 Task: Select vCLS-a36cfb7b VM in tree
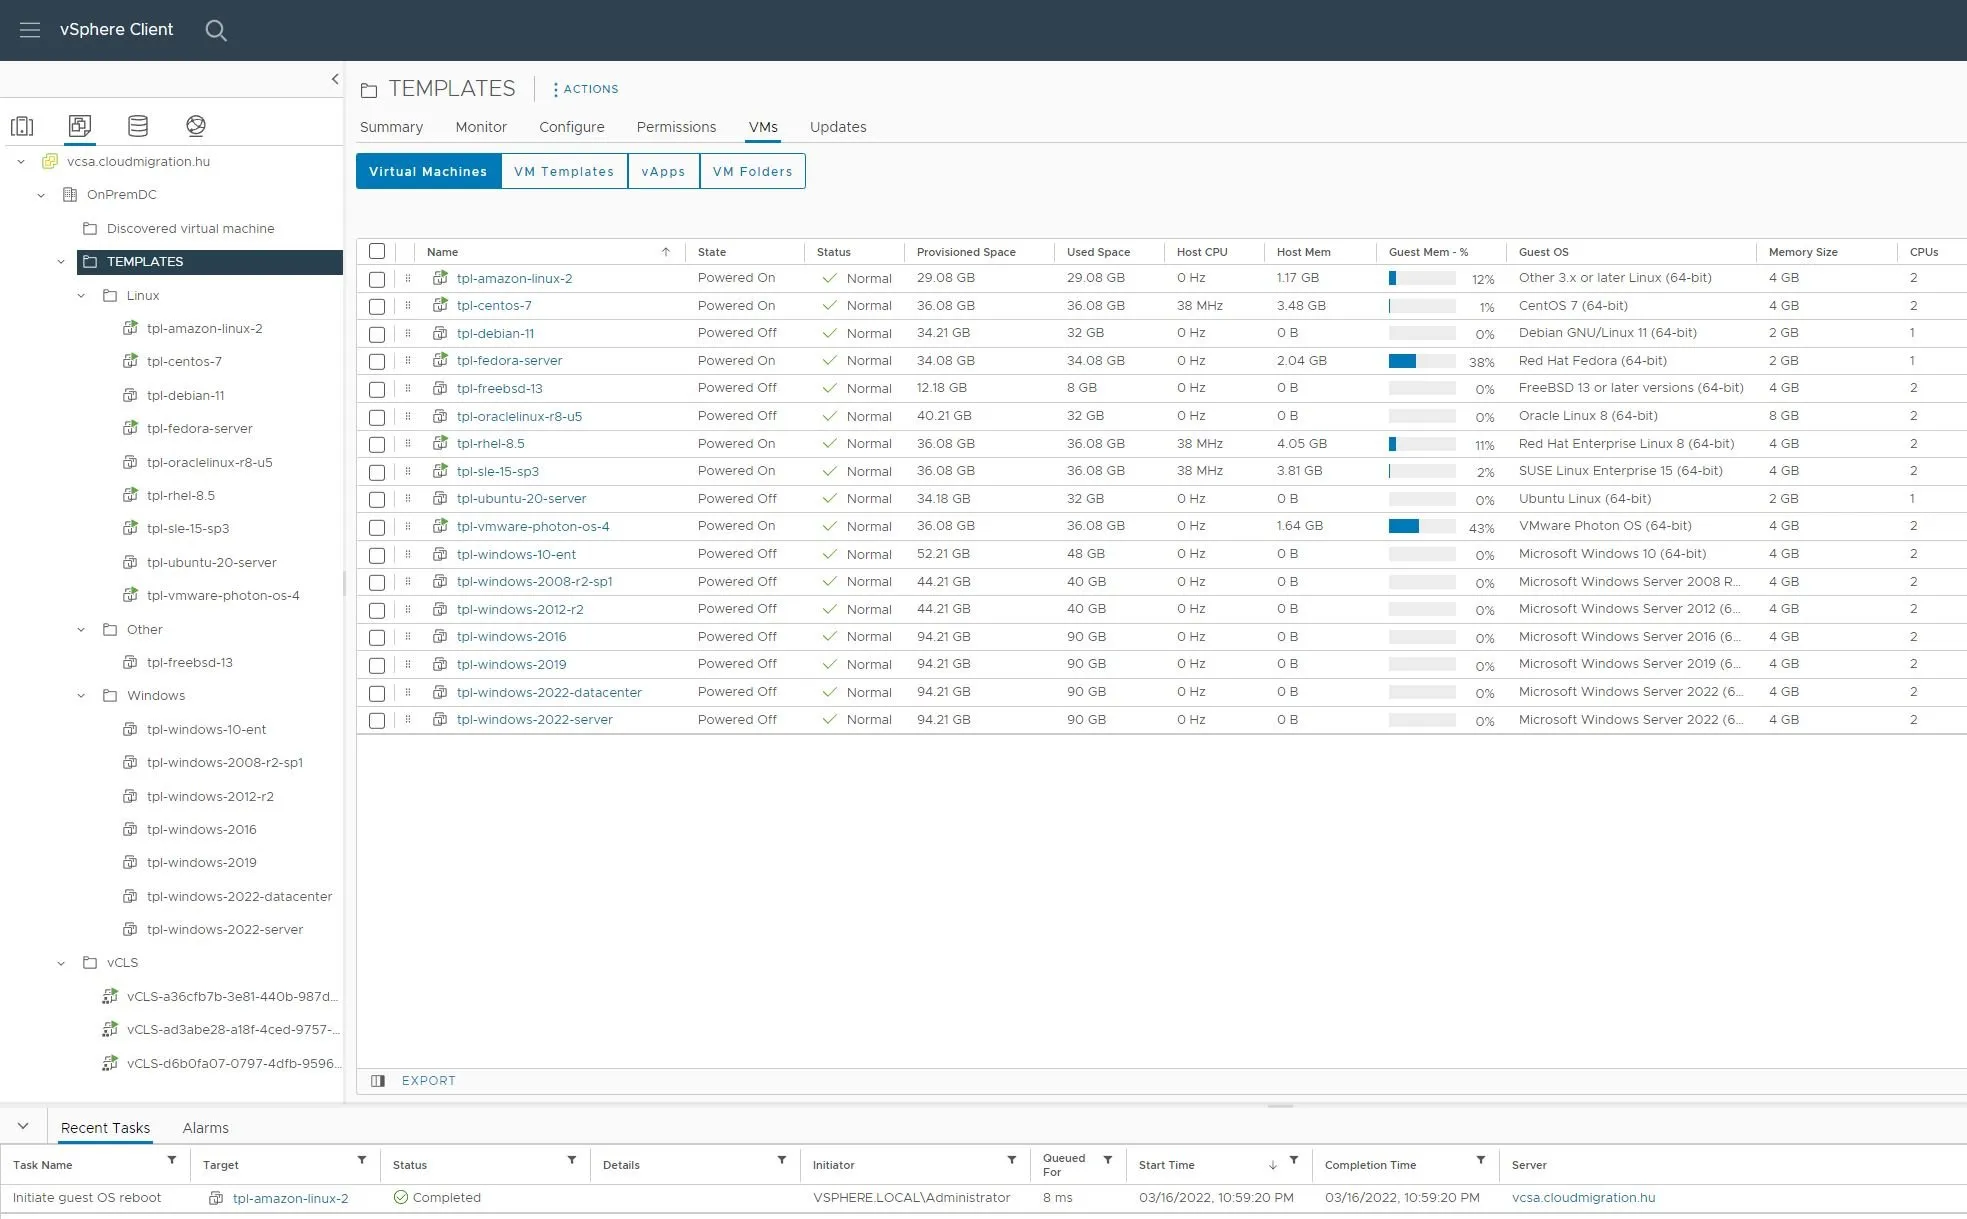(232, 997)
